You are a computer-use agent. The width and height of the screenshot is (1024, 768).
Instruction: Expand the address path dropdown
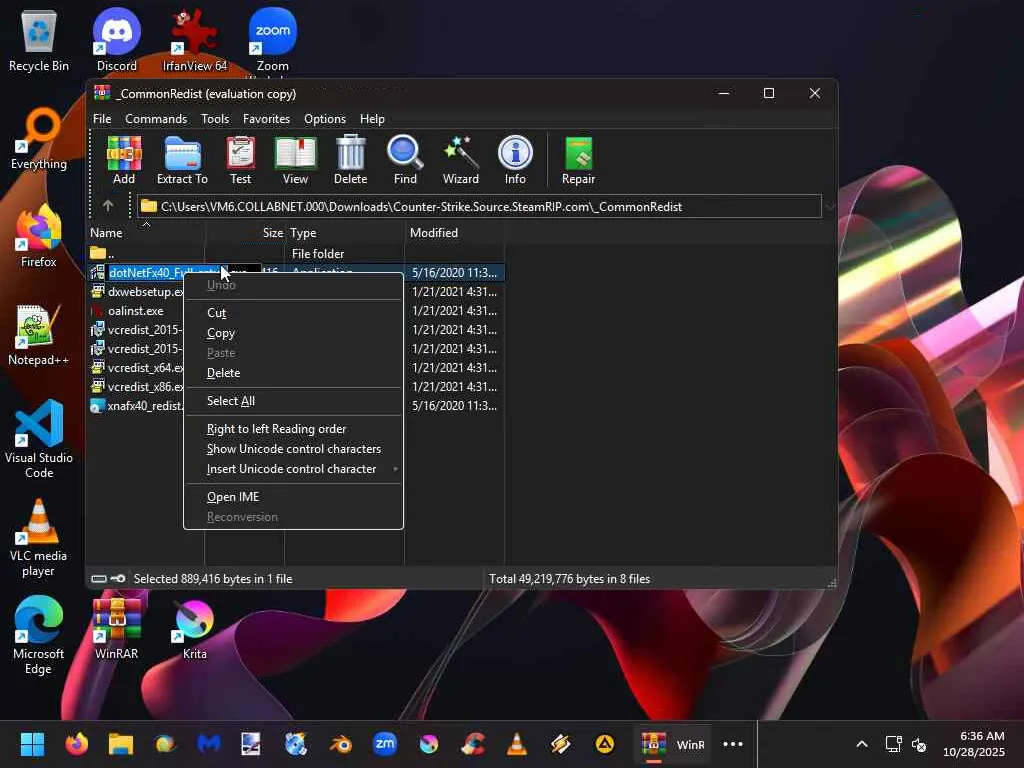coord(829,207)
